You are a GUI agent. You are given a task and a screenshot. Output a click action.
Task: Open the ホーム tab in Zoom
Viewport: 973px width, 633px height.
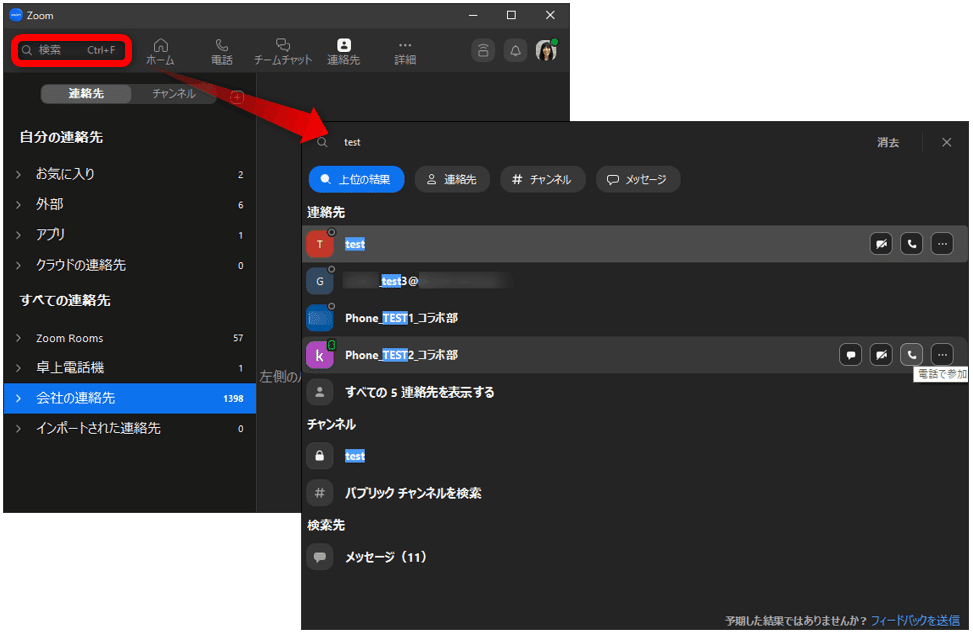(x=161, y=52)
